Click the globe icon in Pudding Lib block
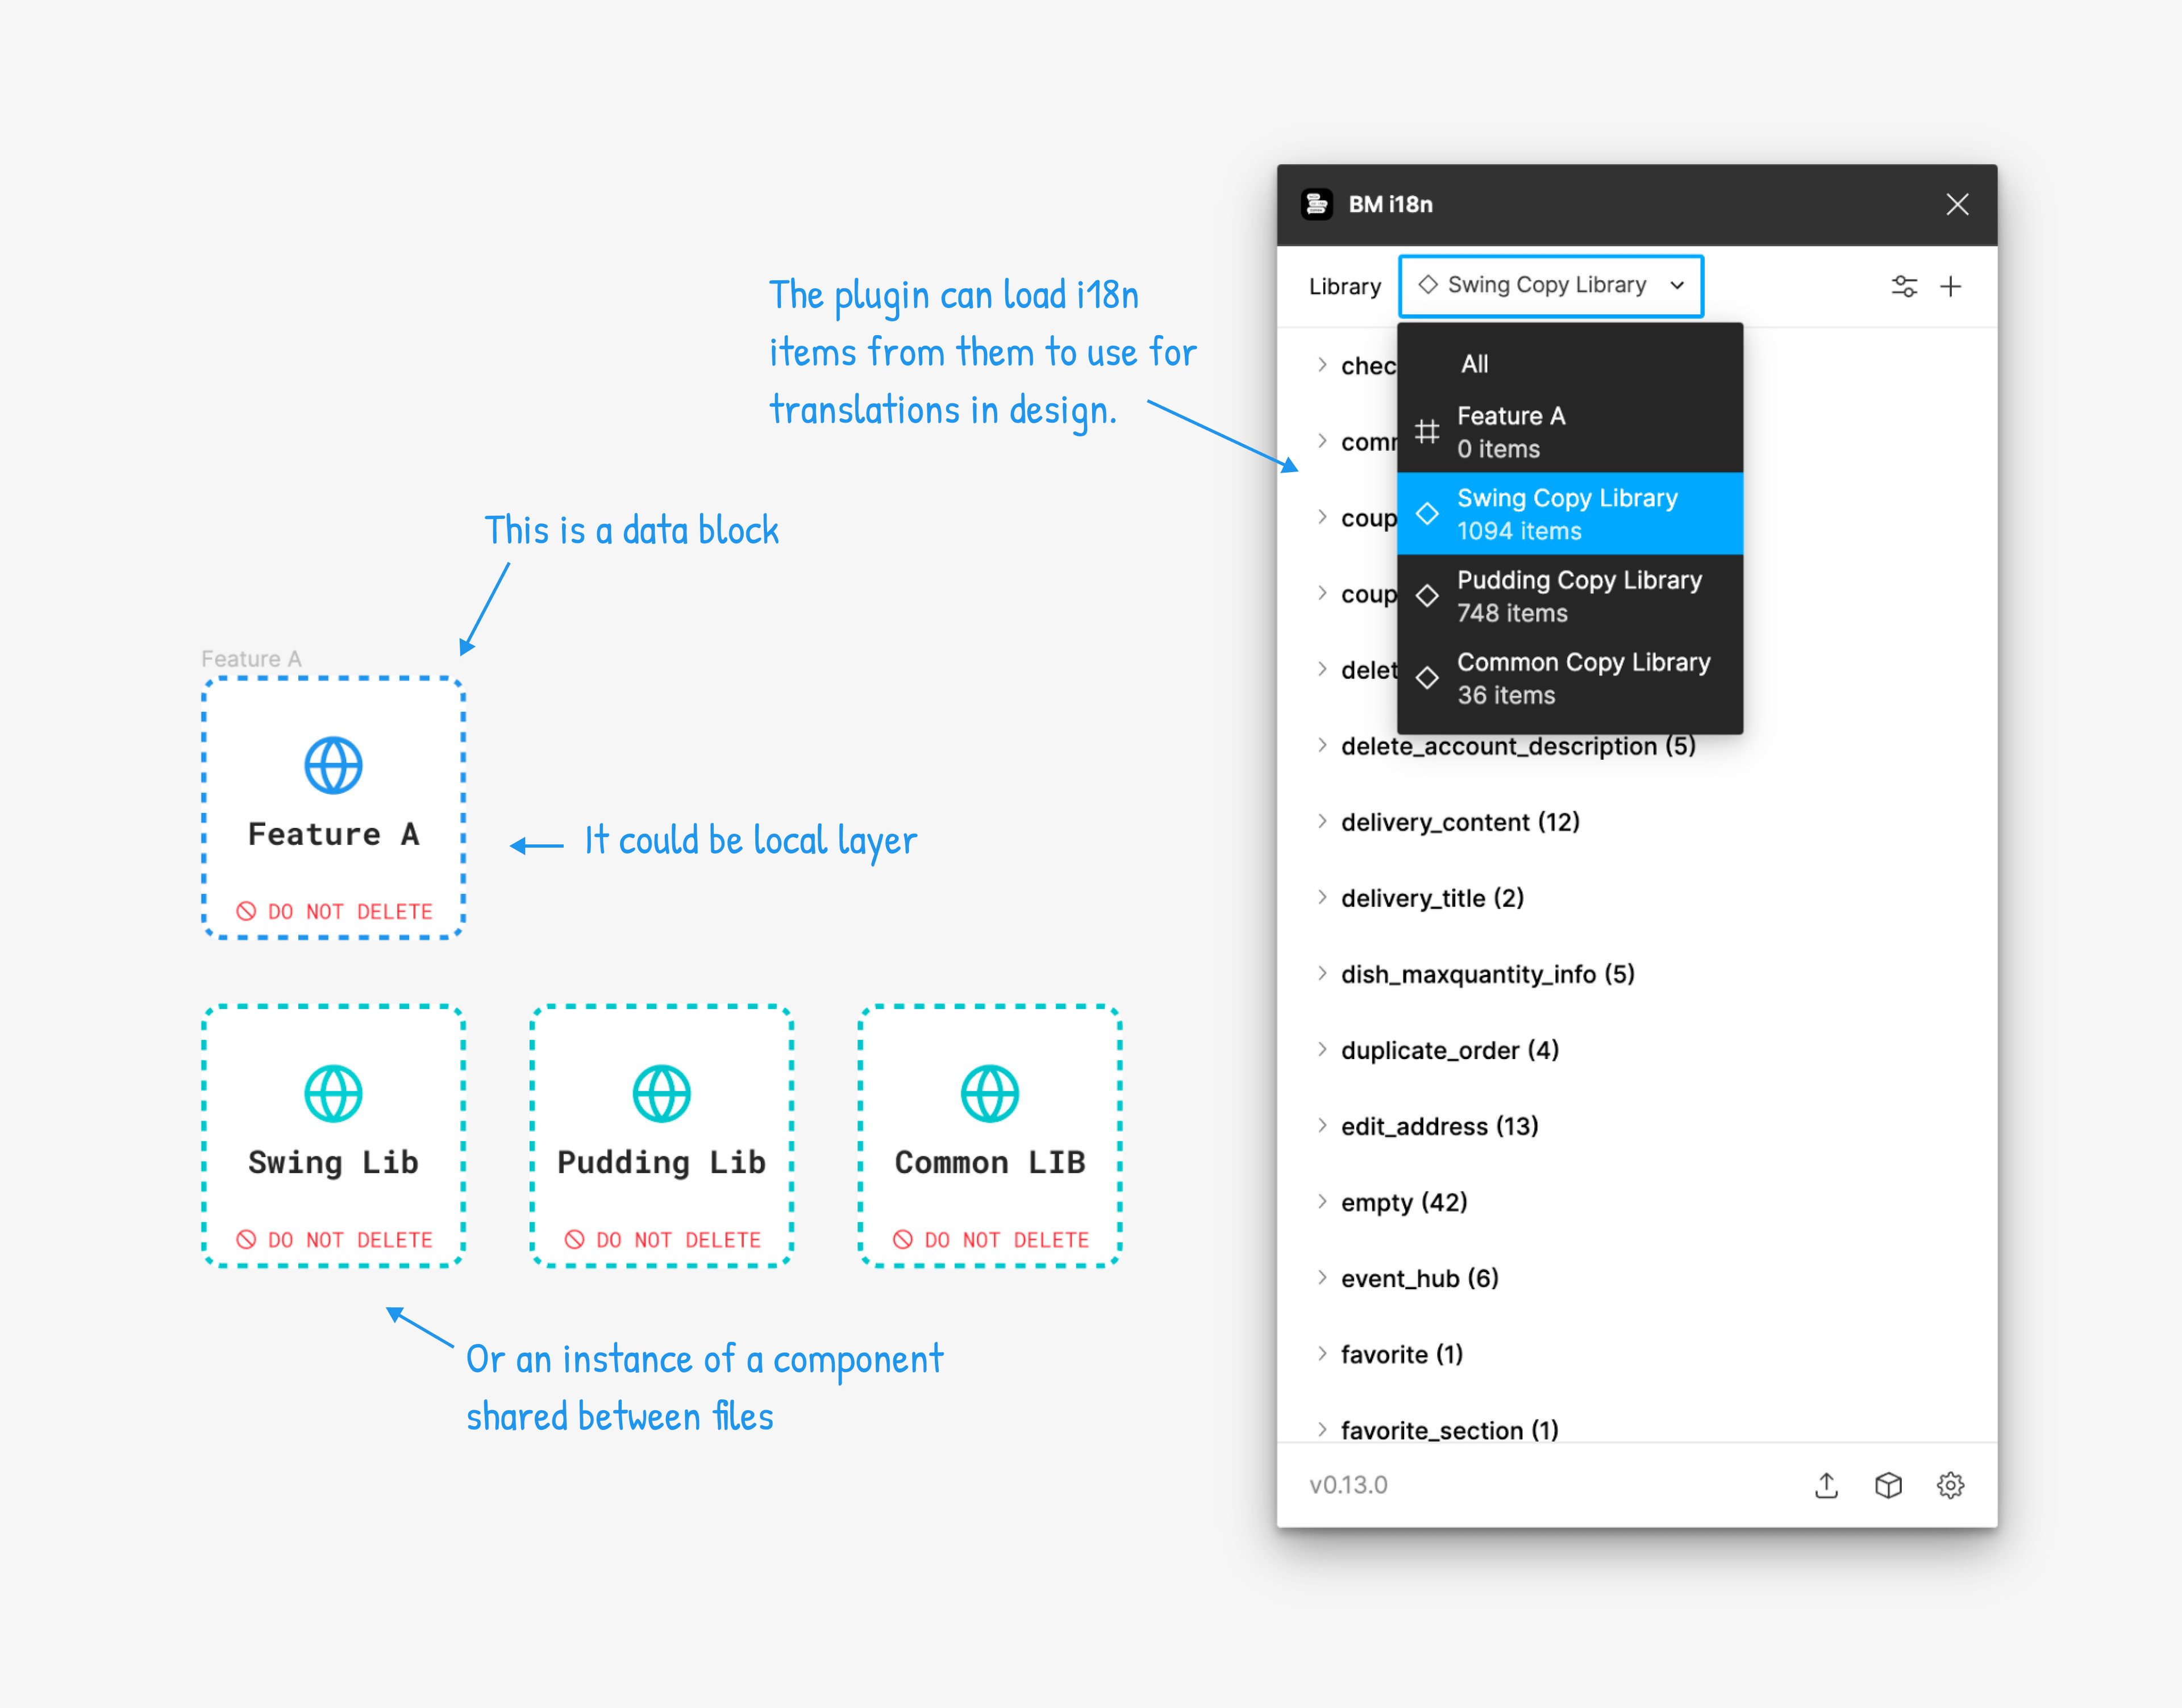This screenshot has height=1708, width=2182. (661, 1094)
